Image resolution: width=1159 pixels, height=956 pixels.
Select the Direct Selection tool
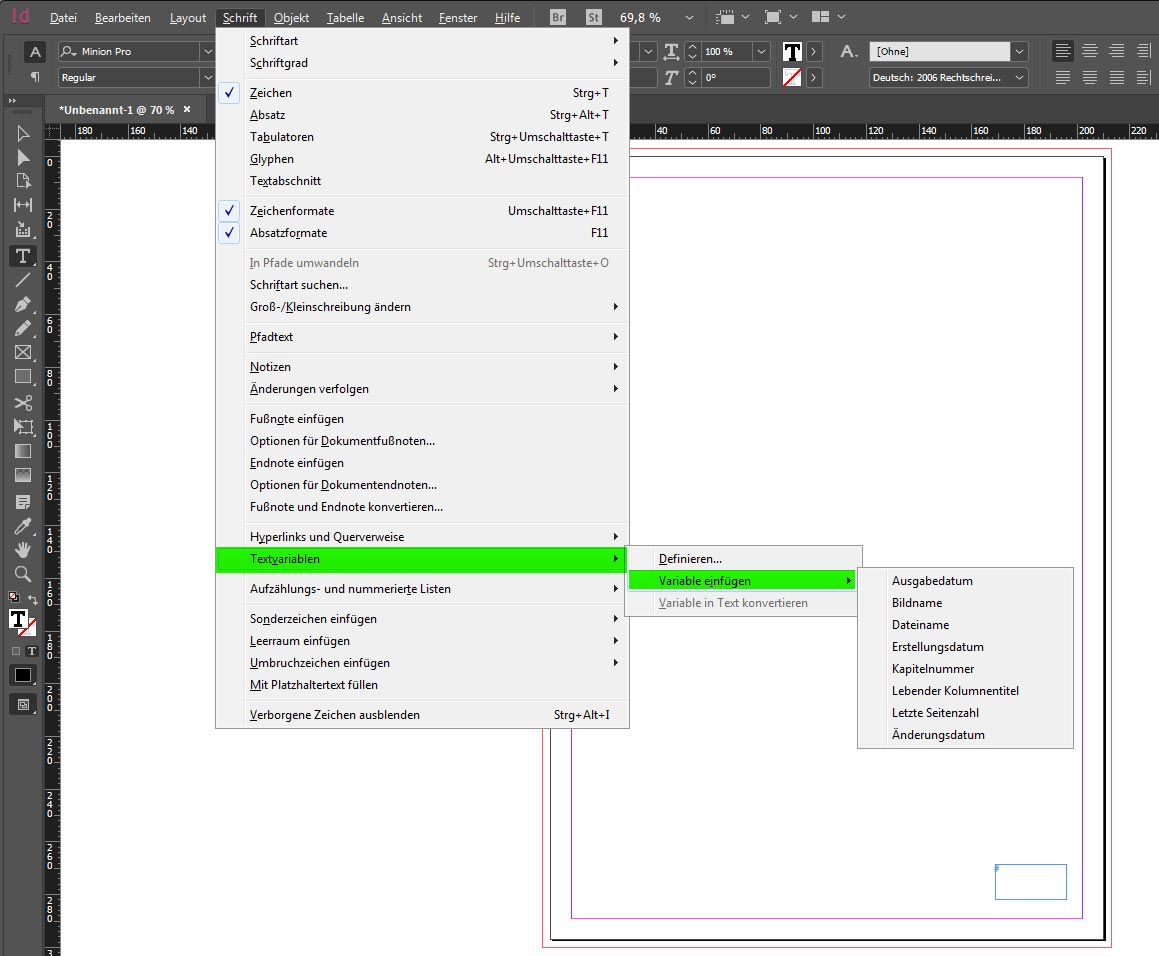pos(23,157)
